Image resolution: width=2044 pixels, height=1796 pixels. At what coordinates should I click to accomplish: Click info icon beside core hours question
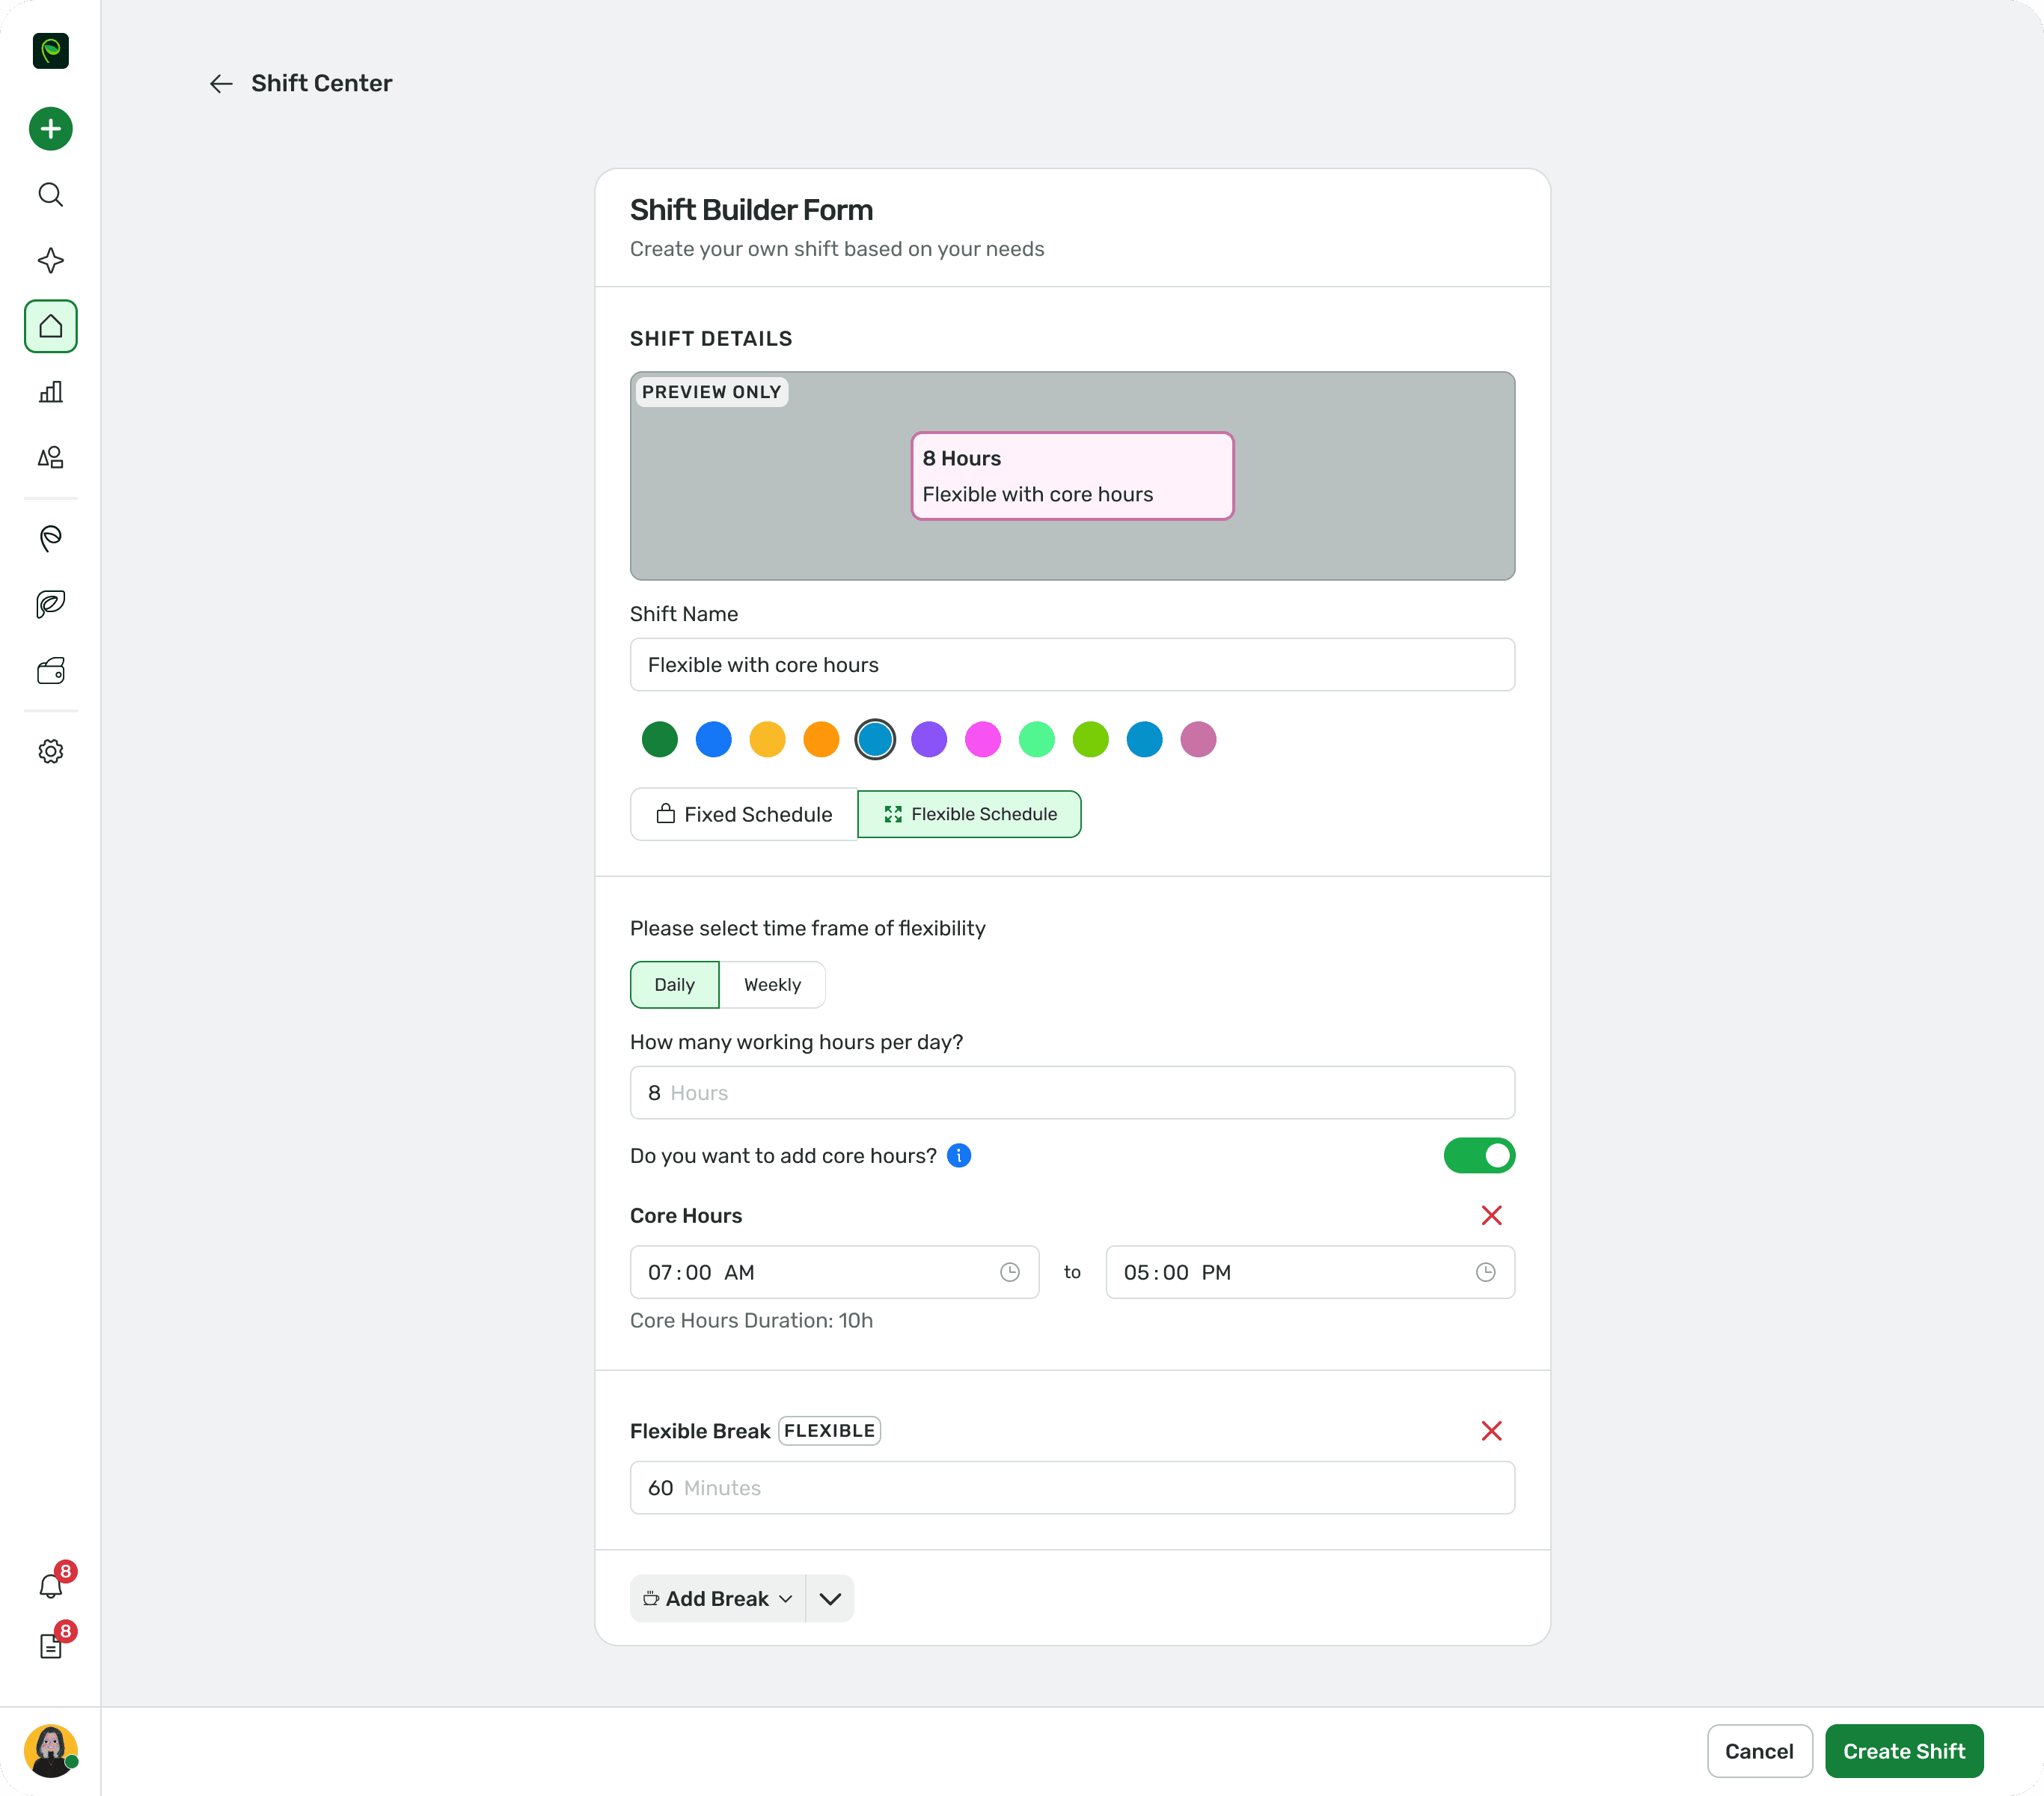pyautogui.click(x=959, y=1156)
